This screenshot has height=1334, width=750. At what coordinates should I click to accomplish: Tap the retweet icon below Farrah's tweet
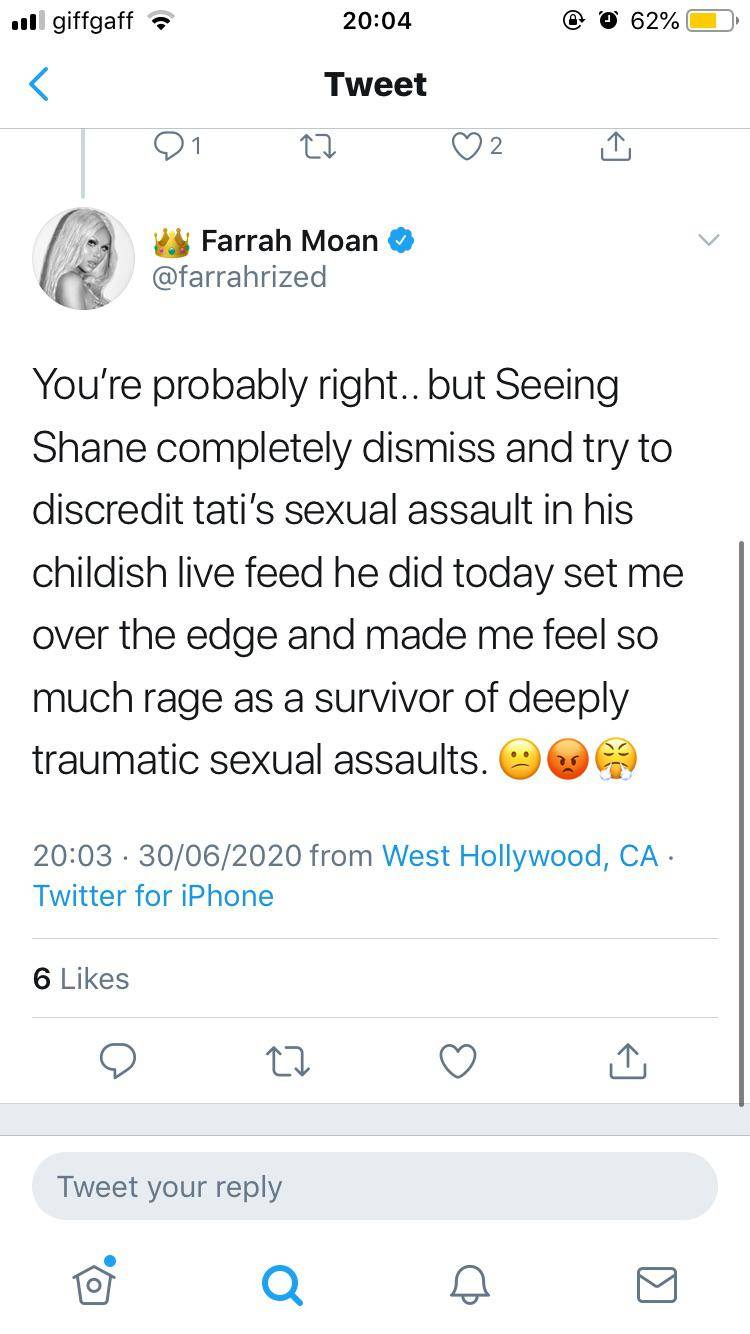287,1061
